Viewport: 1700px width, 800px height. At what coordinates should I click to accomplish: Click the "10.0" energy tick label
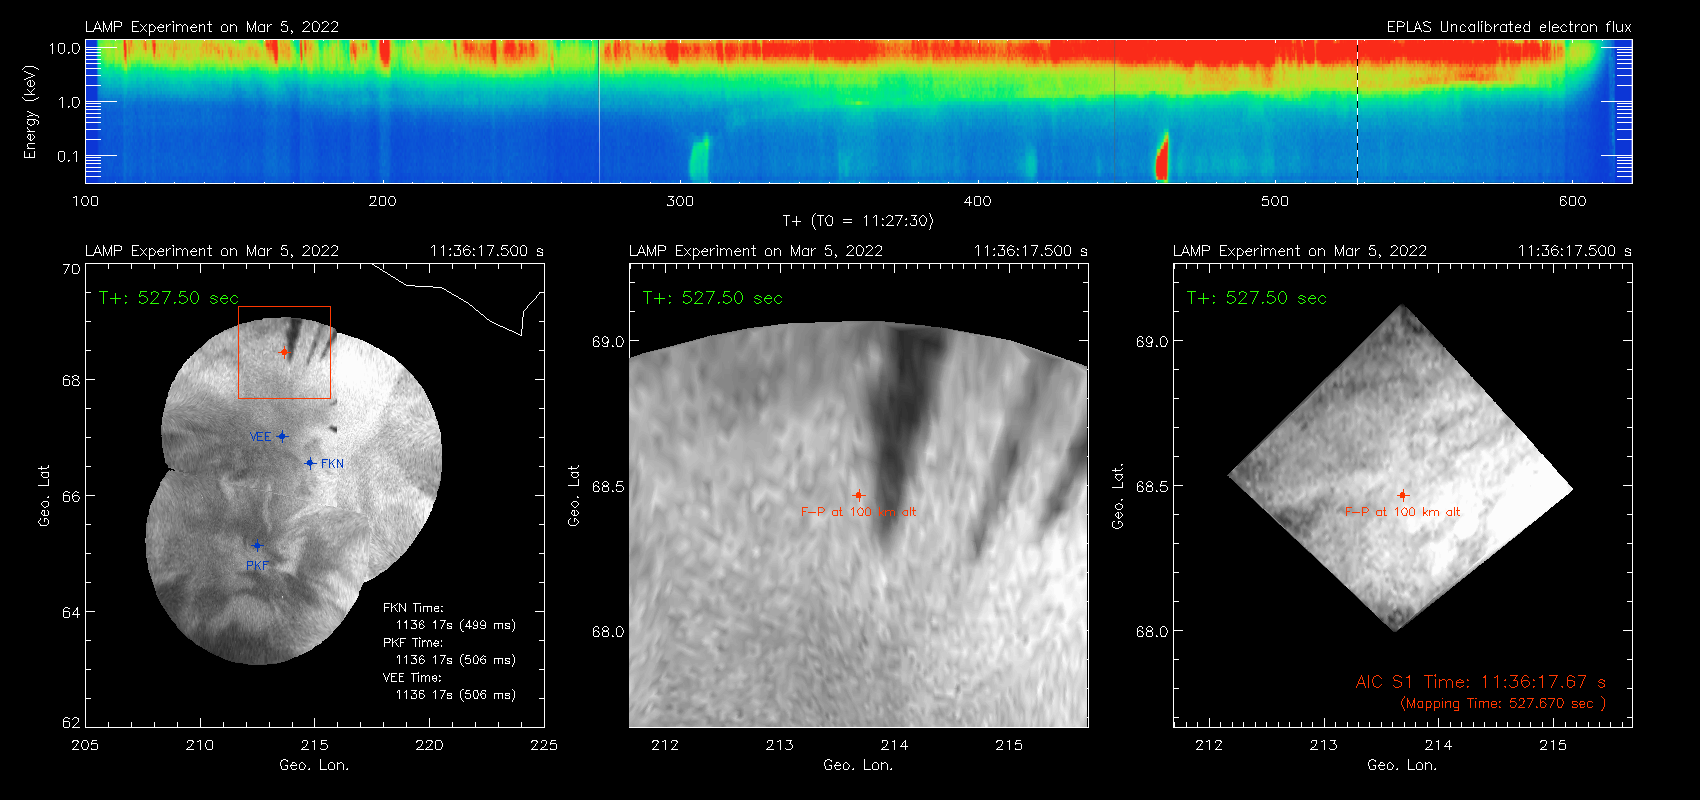[65, 48]
